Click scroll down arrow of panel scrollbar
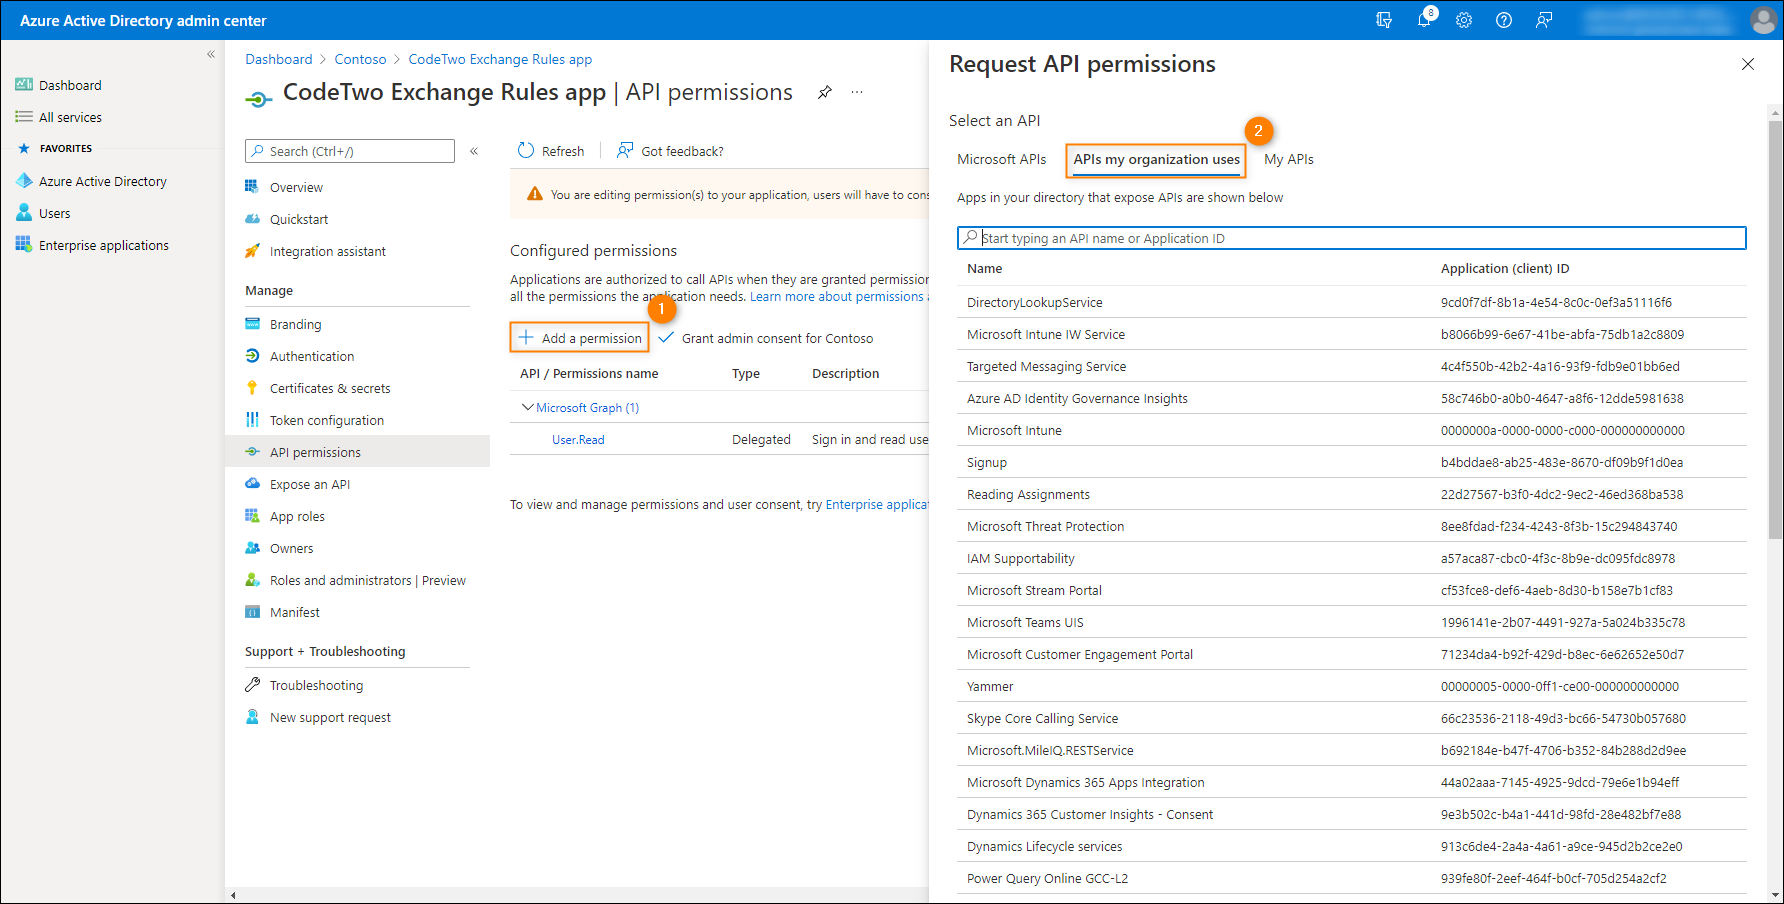The height and width of the screenshot is (904, 1784). coord(1775,895)
